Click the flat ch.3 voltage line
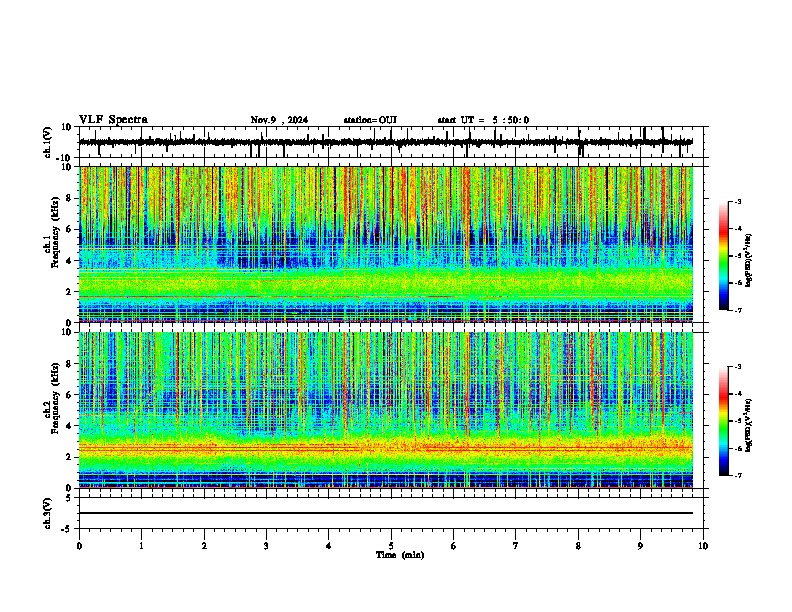Image resolution: width=792 pixels, height=612 pixels. pos(386,513)
